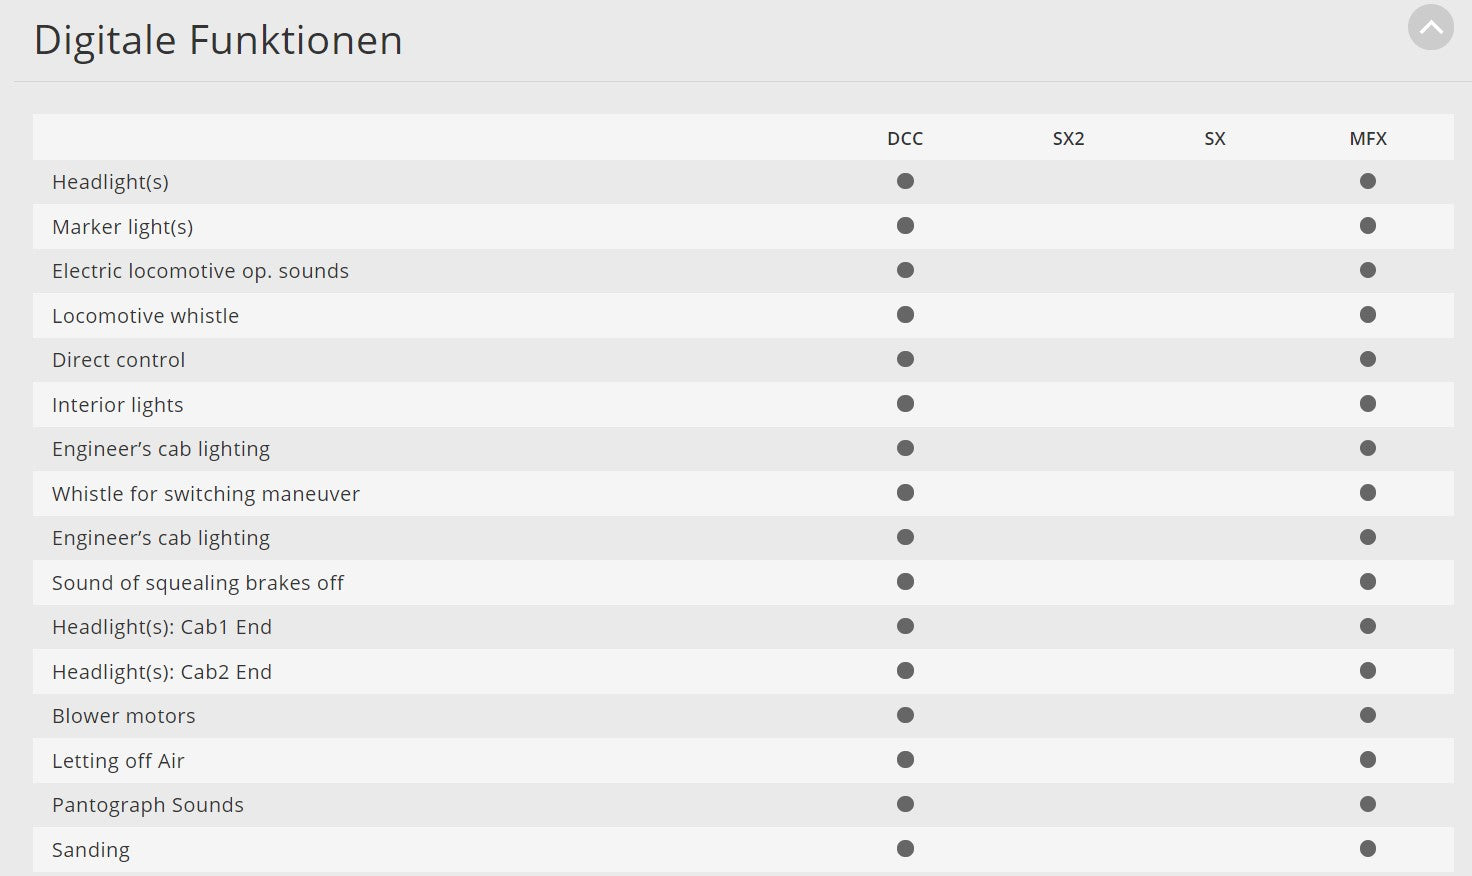The width and height of the screenshot is (1472, 876).
Task: Click the DCC dot for Interior lights
Action: point(905,404)
